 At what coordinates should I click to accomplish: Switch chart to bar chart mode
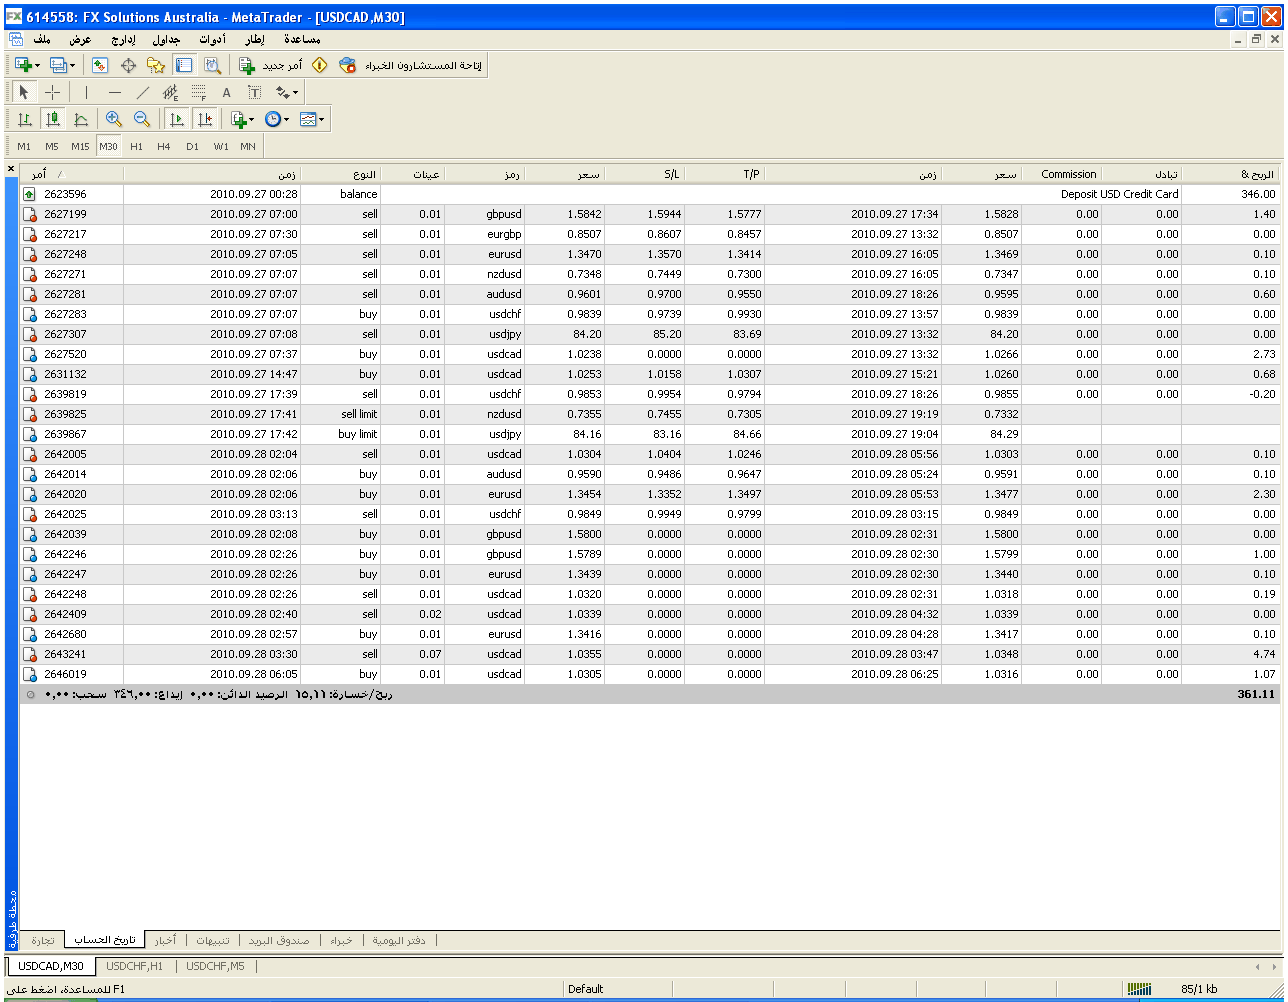pyautogui.click(x=24, y=119)
